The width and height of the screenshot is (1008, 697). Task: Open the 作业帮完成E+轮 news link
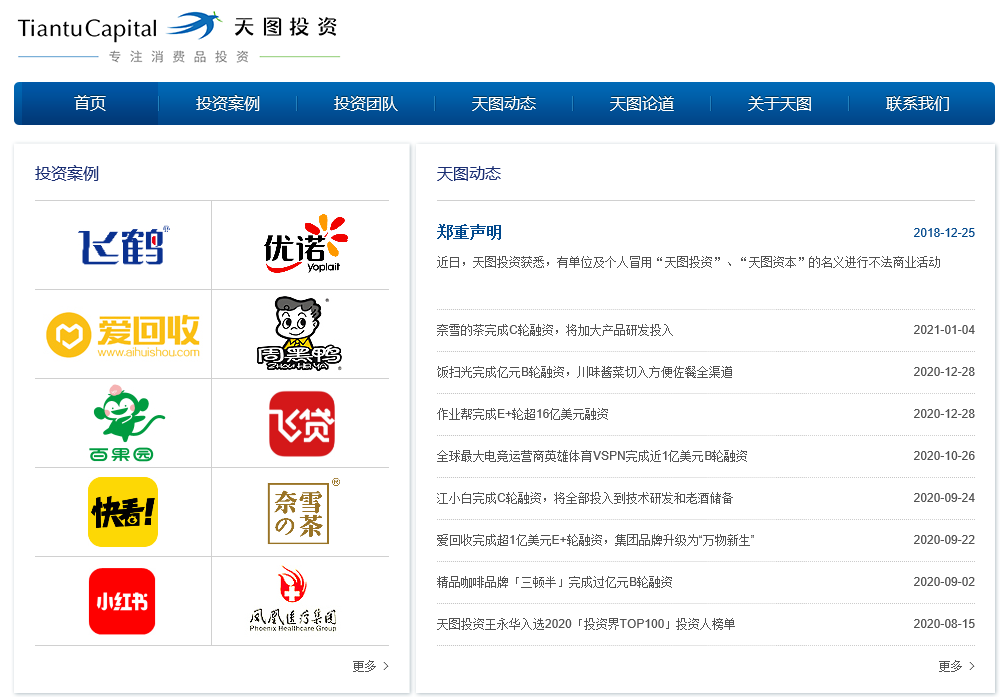point(522,414)
